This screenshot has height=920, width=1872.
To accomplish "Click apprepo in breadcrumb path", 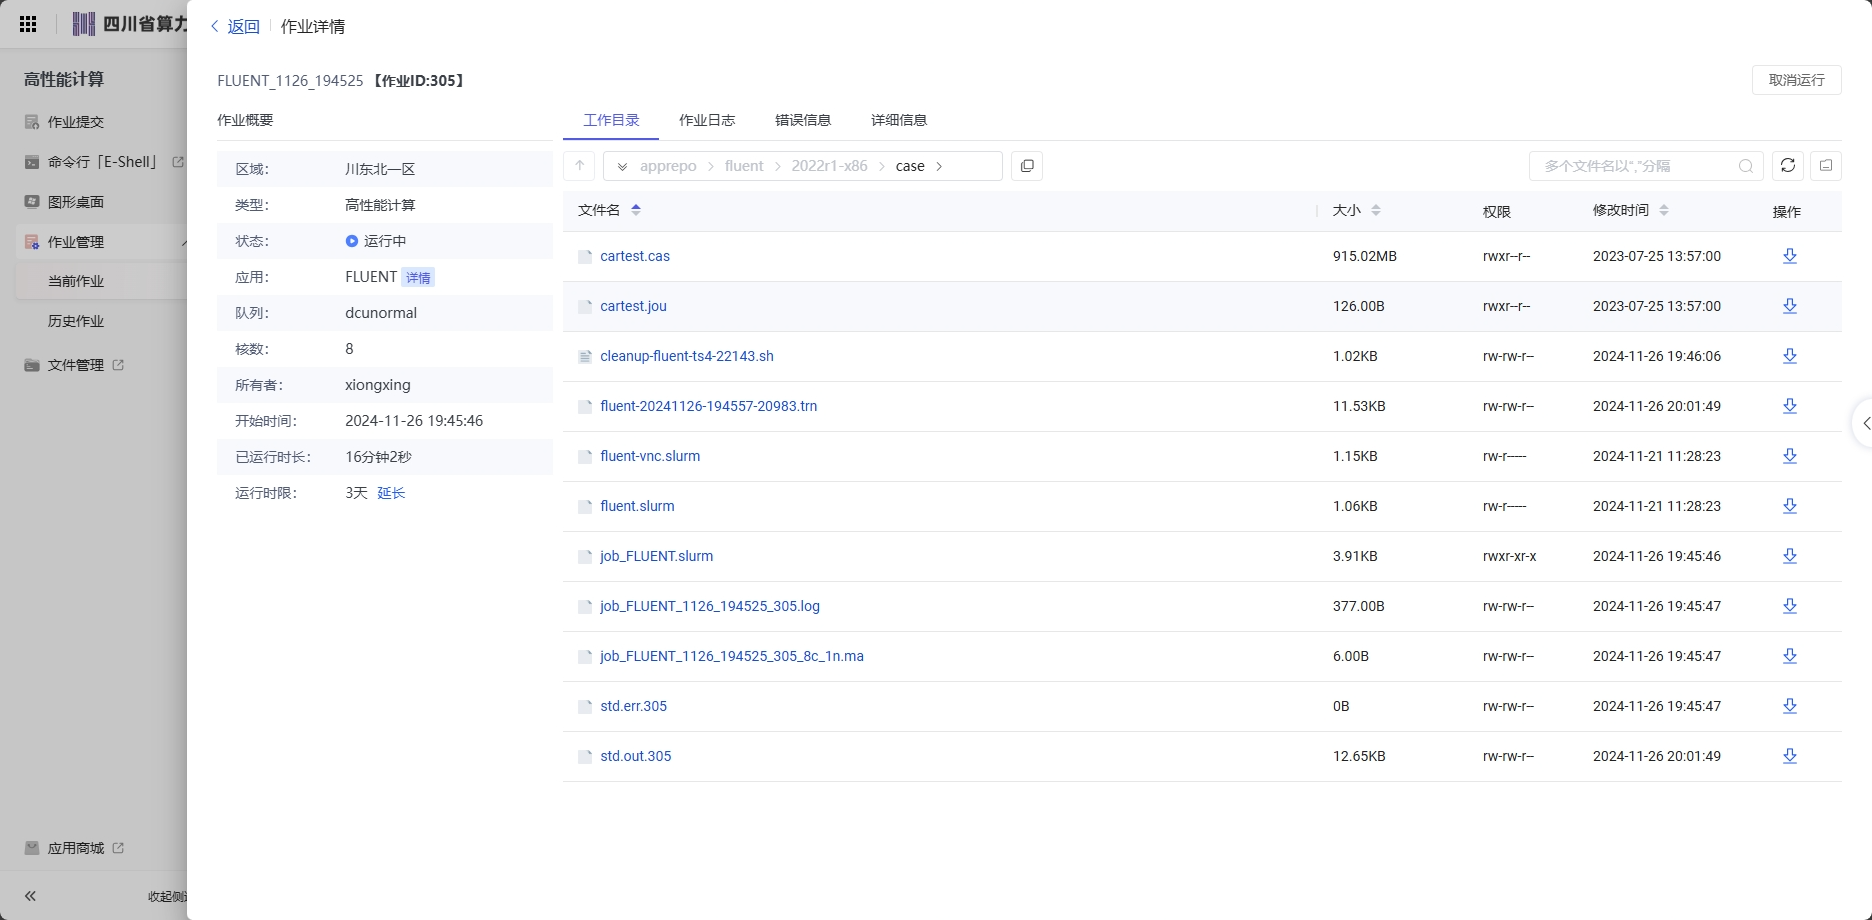I will click(x=668, y=166).
